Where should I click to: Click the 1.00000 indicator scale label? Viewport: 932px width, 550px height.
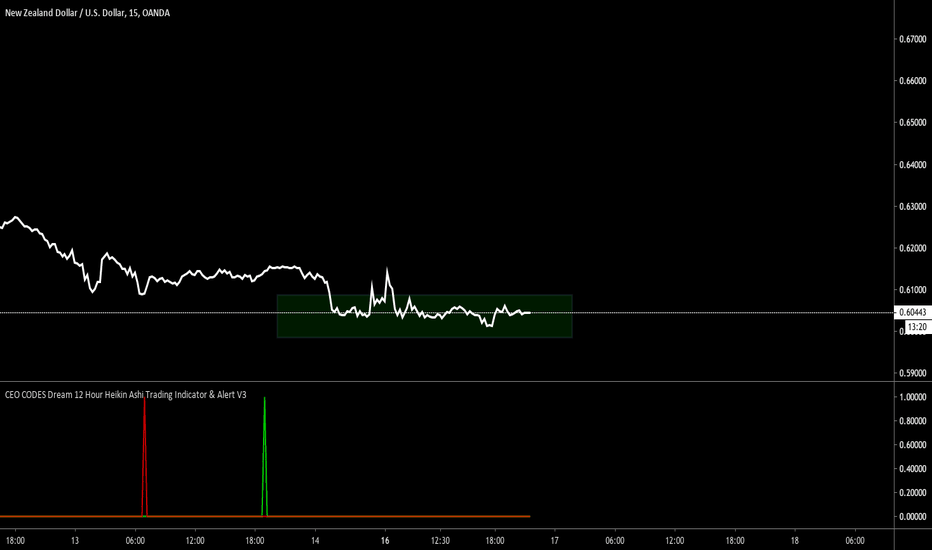[912, 397]
